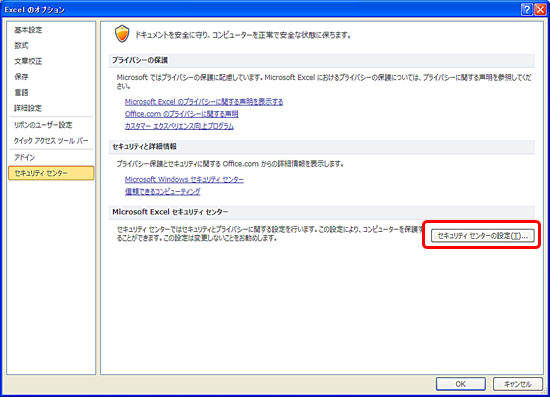Click the help question mark icon
The image size is (550, 397).
(526, 9)
